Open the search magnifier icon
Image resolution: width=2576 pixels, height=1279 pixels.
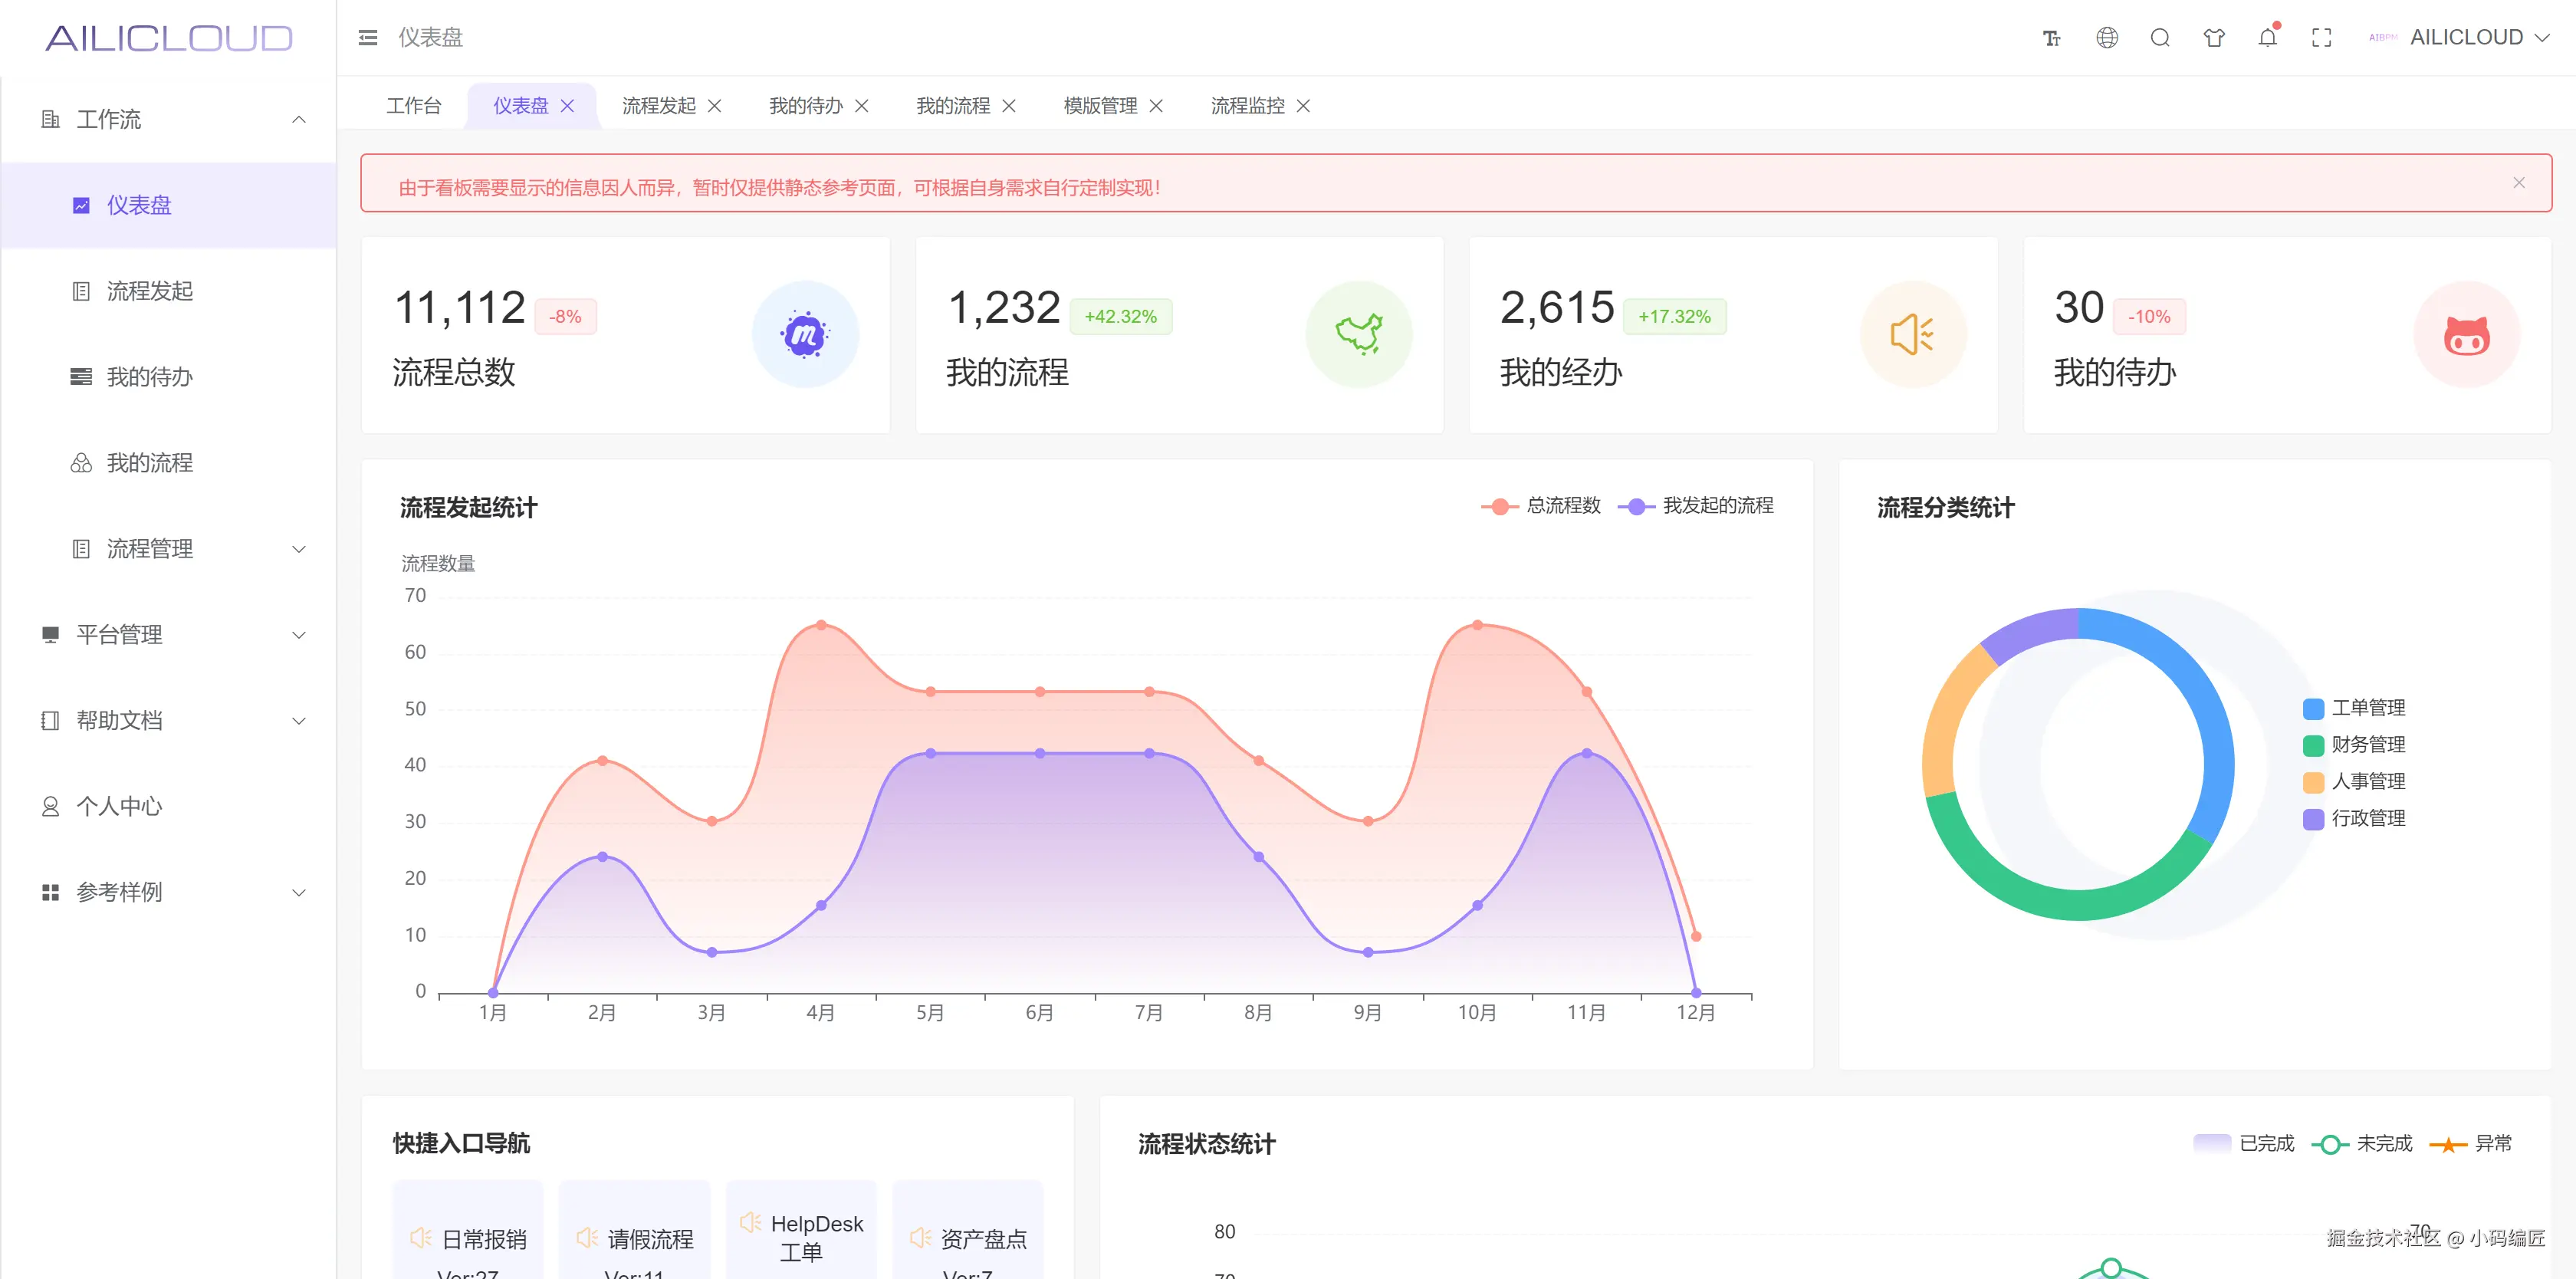tap(2159, 38)
